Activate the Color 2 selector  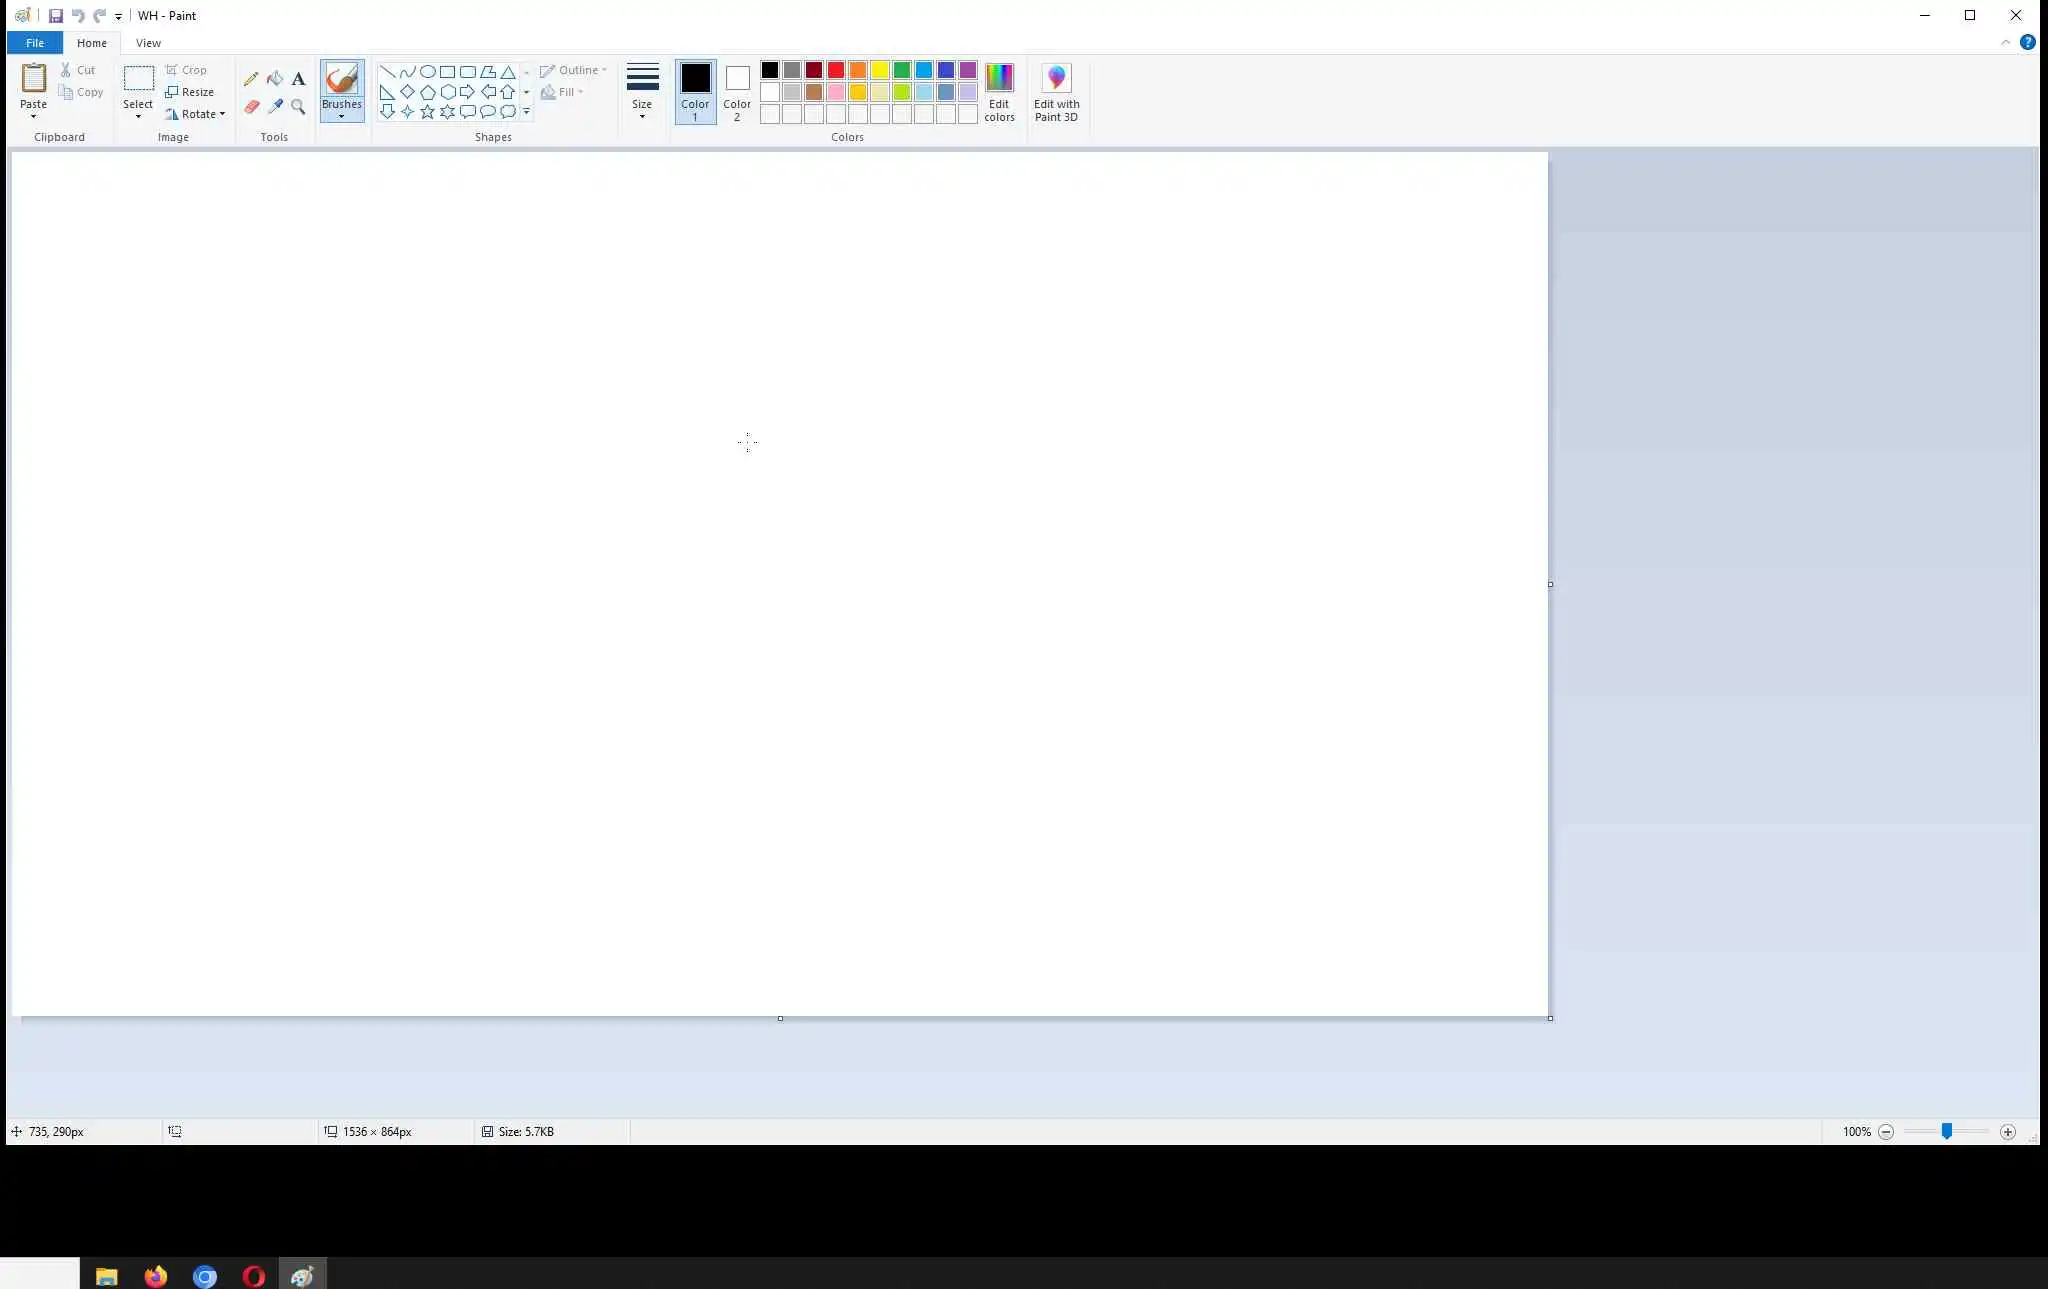pyautogui.click(x=737, y=92)
